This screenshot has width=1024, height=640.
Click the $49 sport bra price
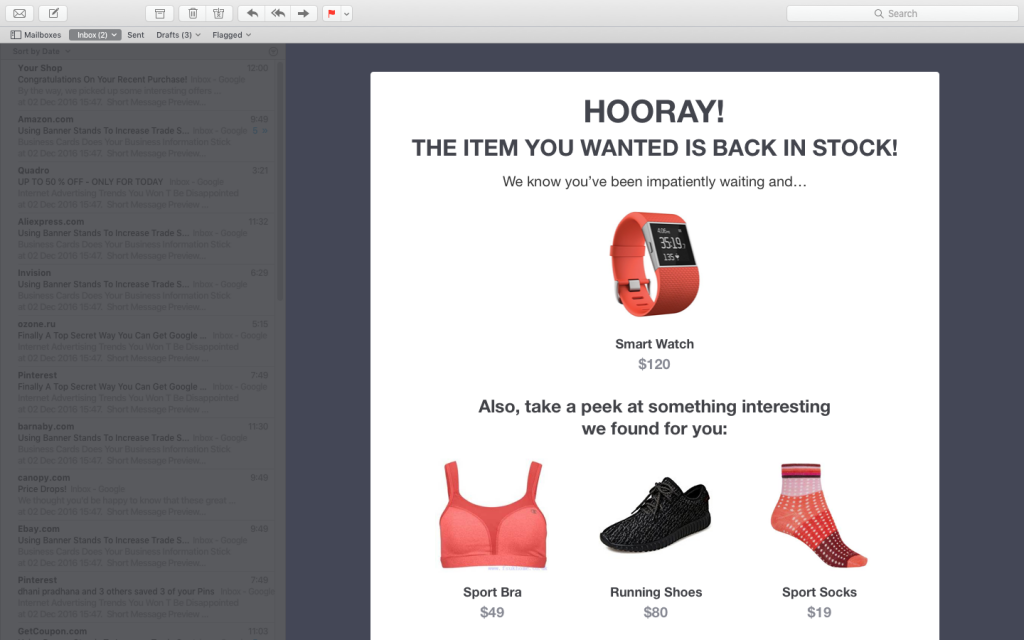pos(492,613)
